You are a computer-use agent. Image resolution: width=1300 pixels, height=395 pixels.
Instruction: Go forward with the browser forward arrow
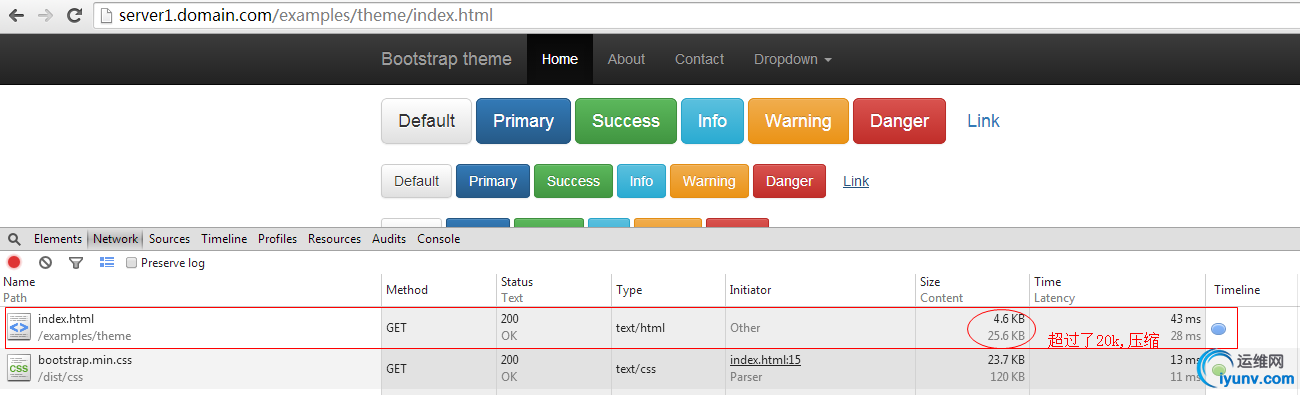coord(45,16)
